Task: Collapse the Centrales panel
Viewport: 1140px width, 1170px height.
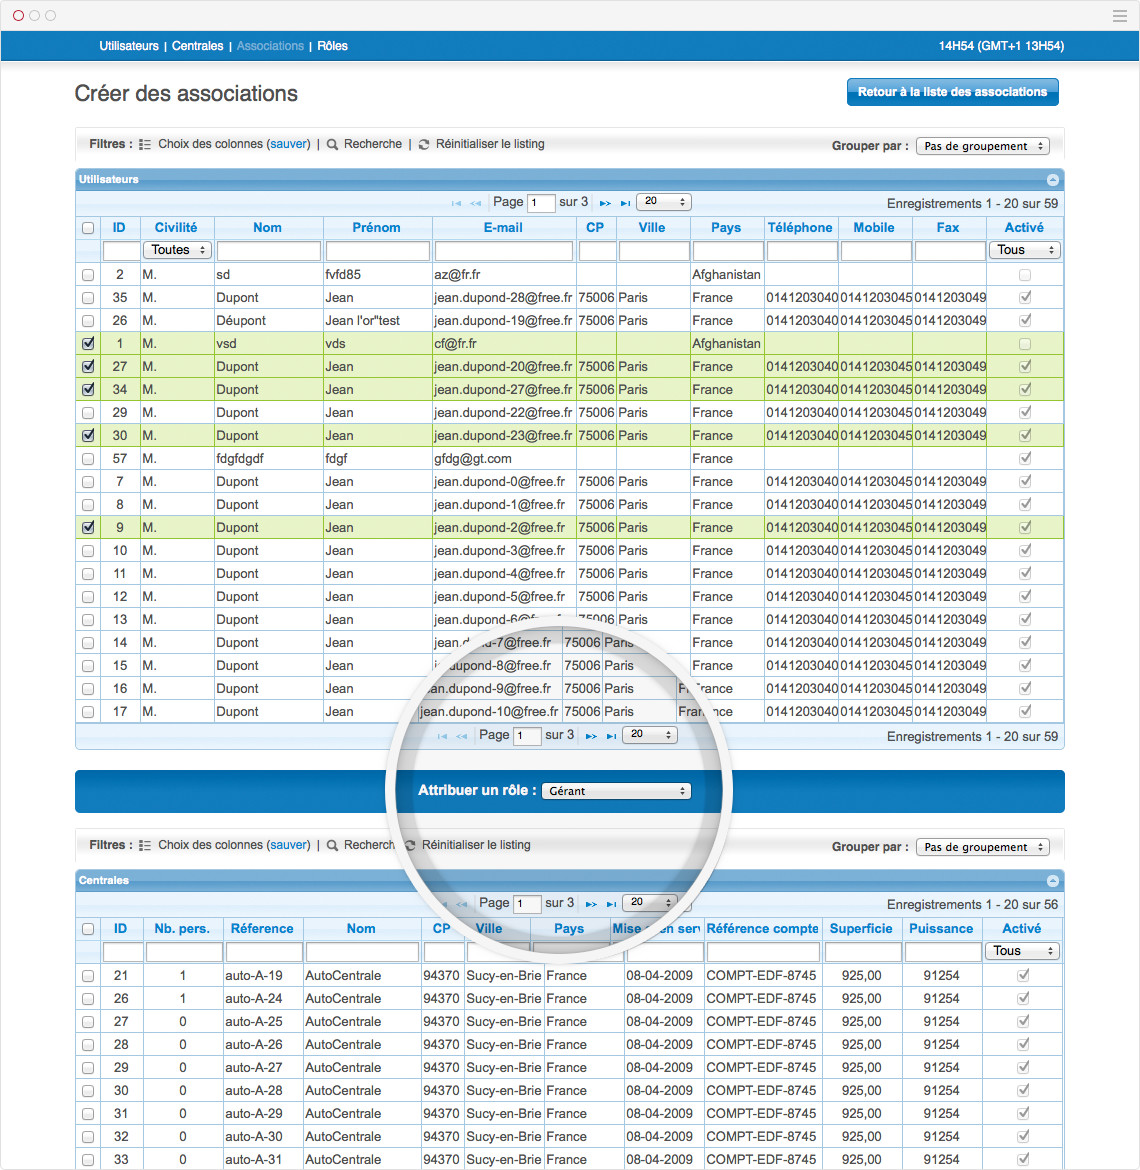Action: pyautogui.click(x=1053, y=880)
